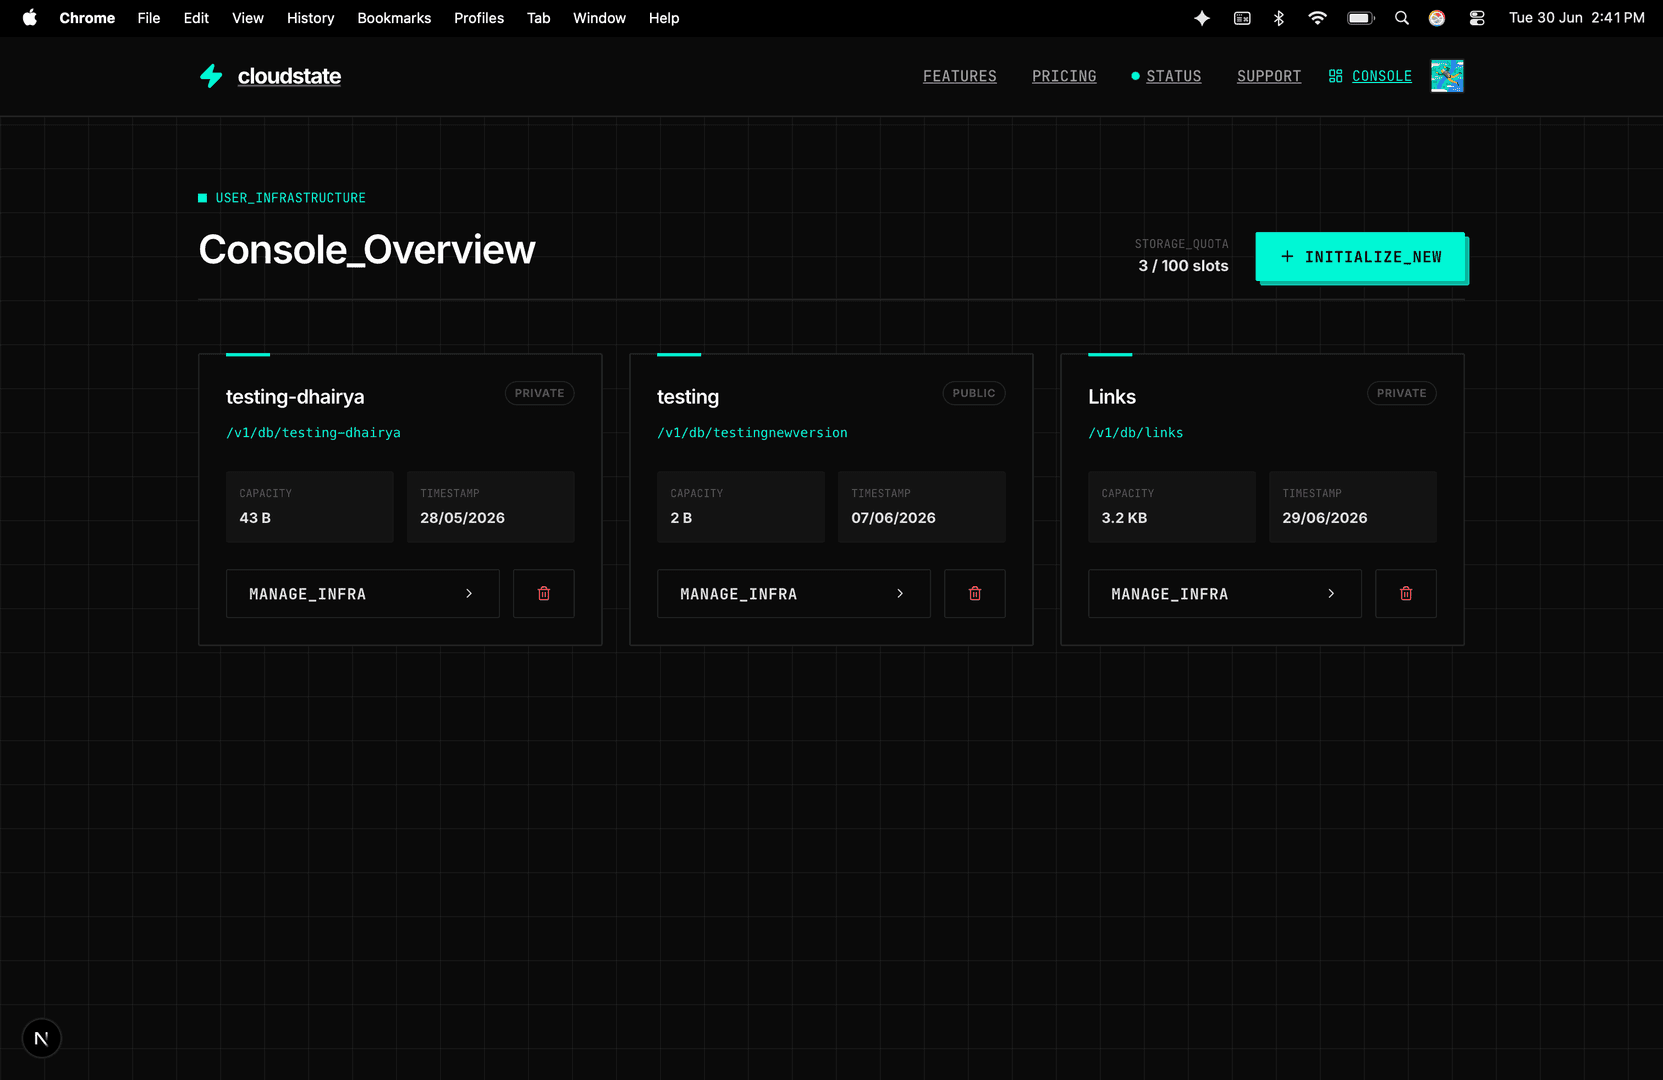1663x1080 pixels.
Task: Click the 07/06/2026 timestamp
Action: [893, 518]
